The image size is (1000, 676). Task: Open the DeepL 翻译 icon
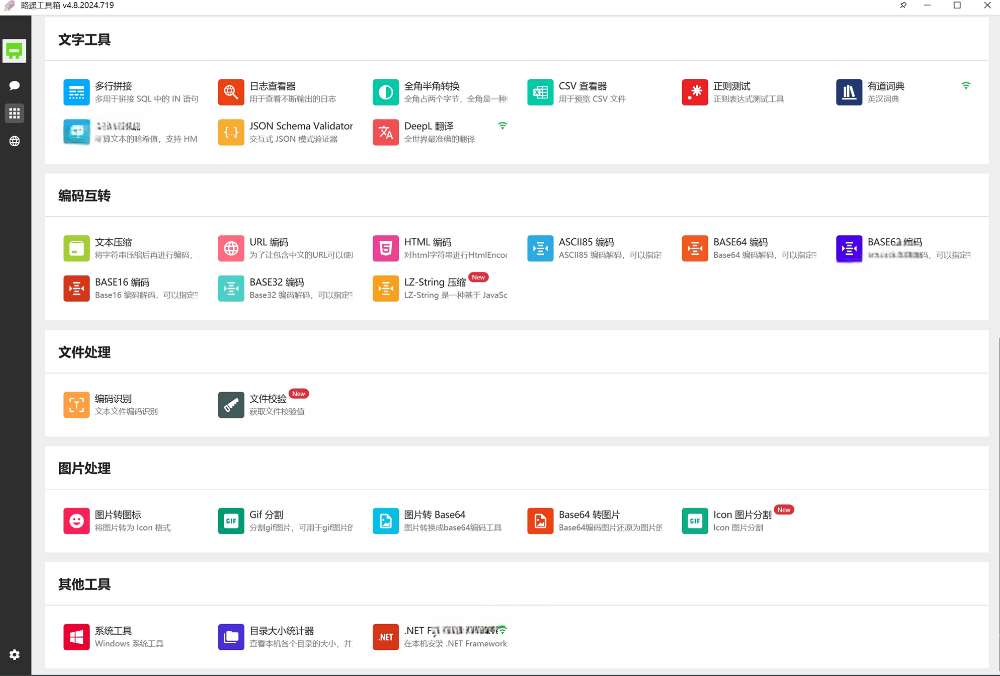point(385,132)
